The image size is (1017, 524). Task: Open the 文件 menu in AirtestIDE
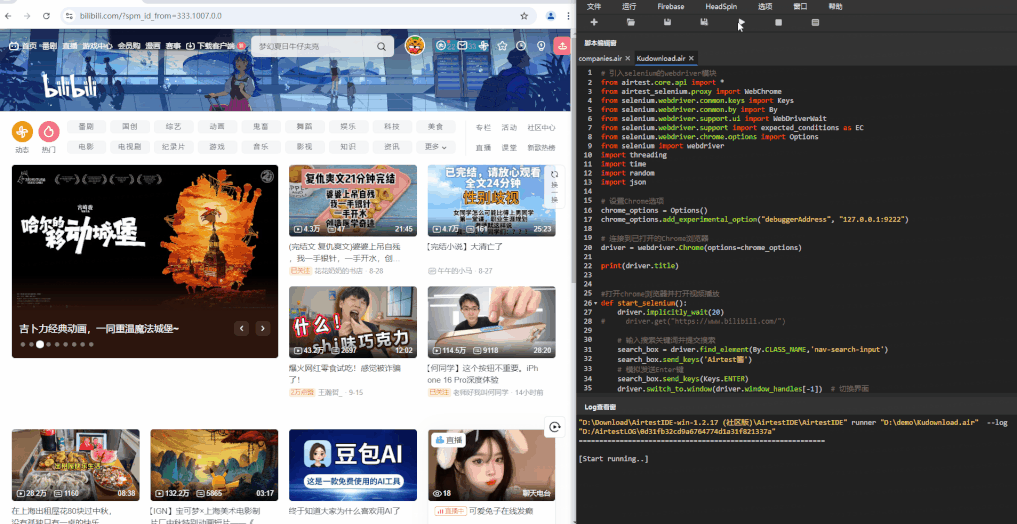(593, 6)
